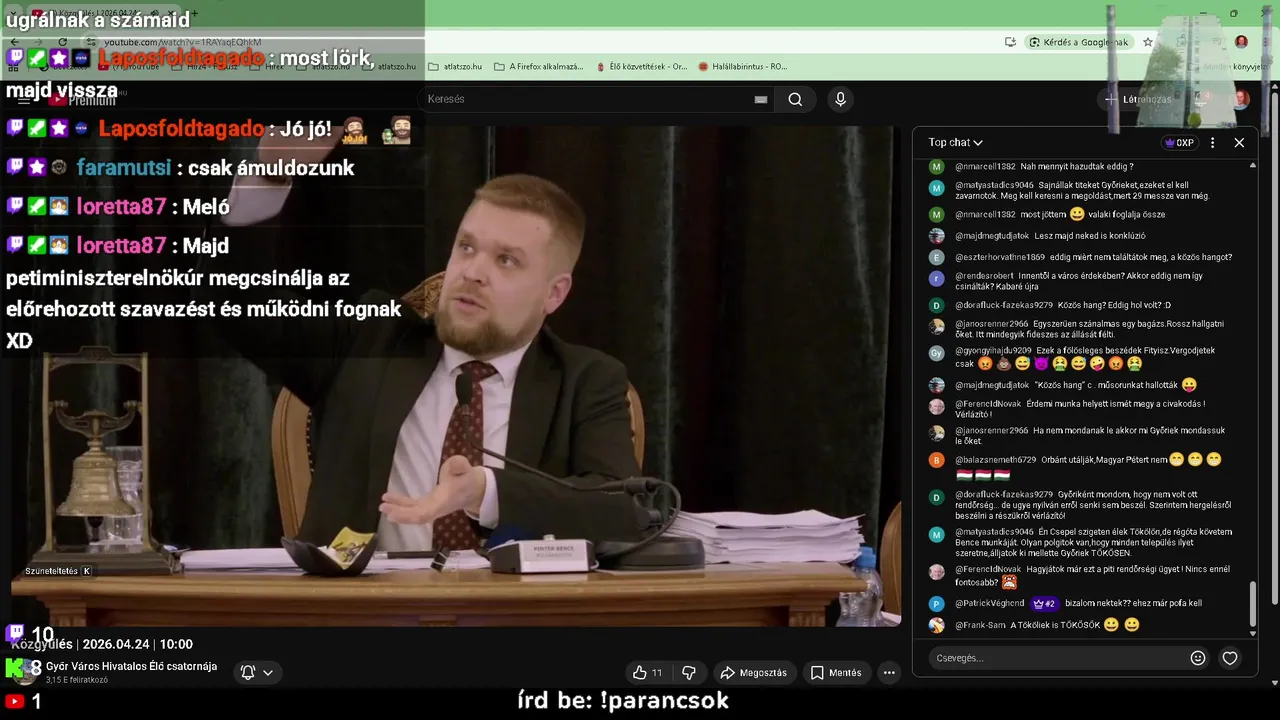Open Élő közvetítések bookmark
The width and height of the screenshot is (1280, 720).
click(640, 67)
